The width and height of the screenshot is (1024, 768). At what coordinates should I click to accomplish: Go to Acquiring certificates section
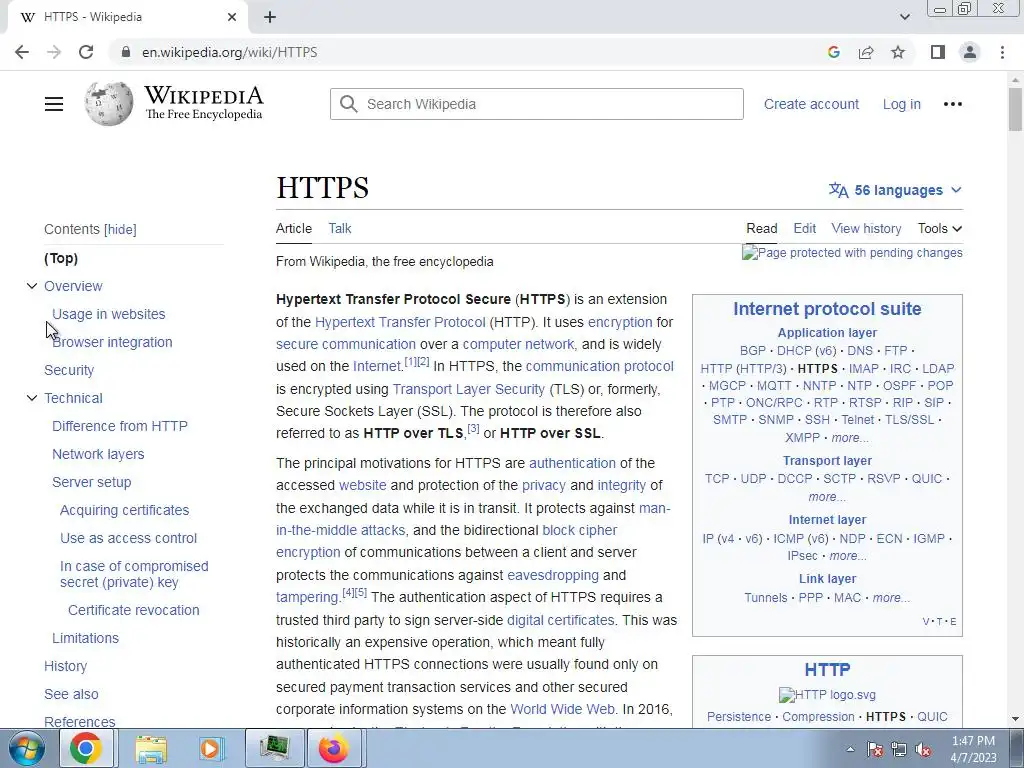pos(124,510)
